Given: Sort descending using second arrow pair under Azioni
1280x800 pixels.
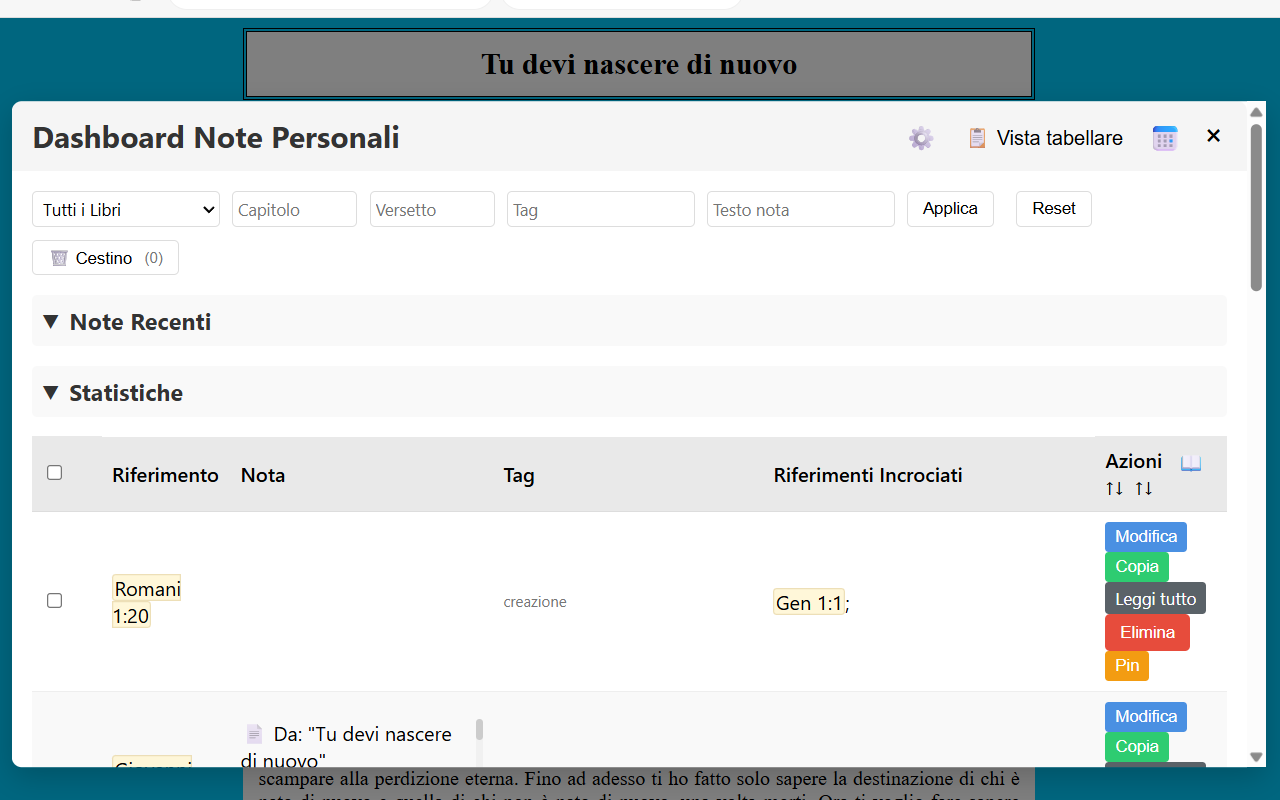Looking at the screenshot, I should click(x=1143, y=488).
